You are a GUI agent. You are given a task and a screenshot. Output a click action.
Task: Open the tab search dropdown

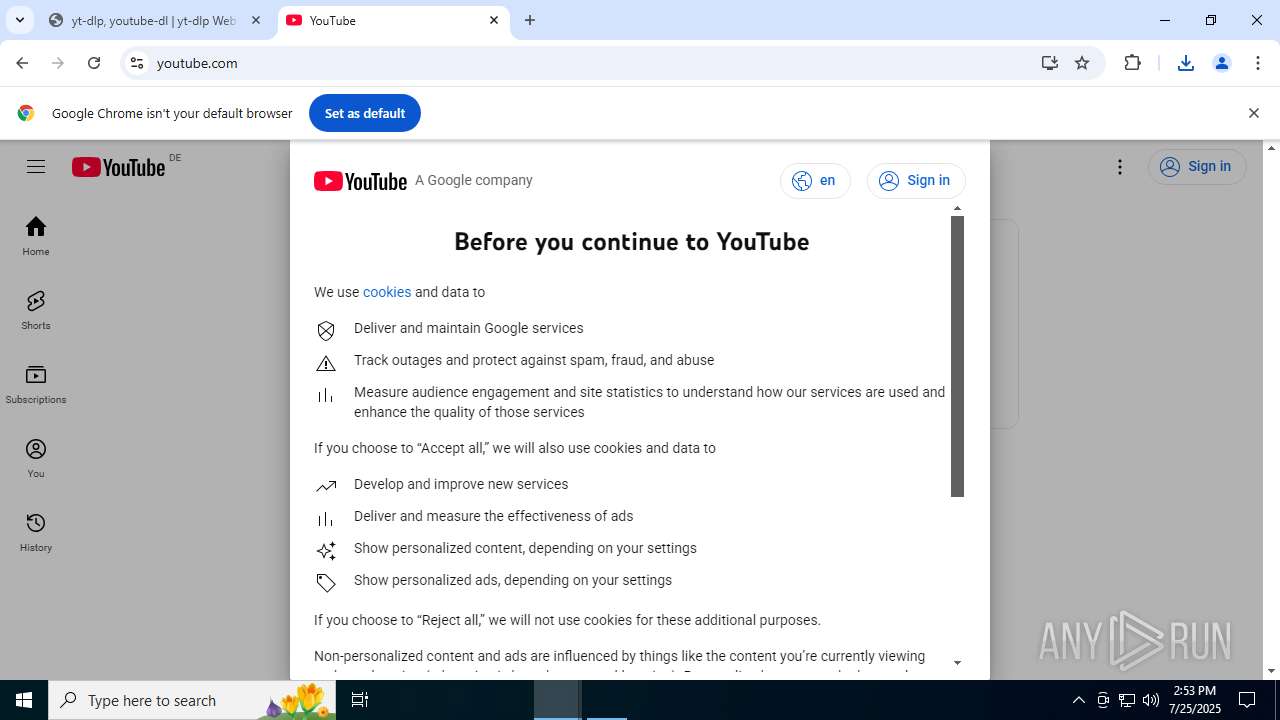tap(19, 20)
